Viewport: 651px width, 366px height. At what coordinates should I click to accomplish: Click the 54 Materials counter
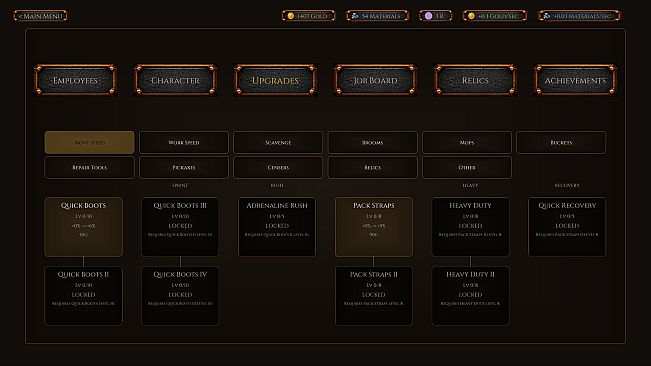click(377, 16)
